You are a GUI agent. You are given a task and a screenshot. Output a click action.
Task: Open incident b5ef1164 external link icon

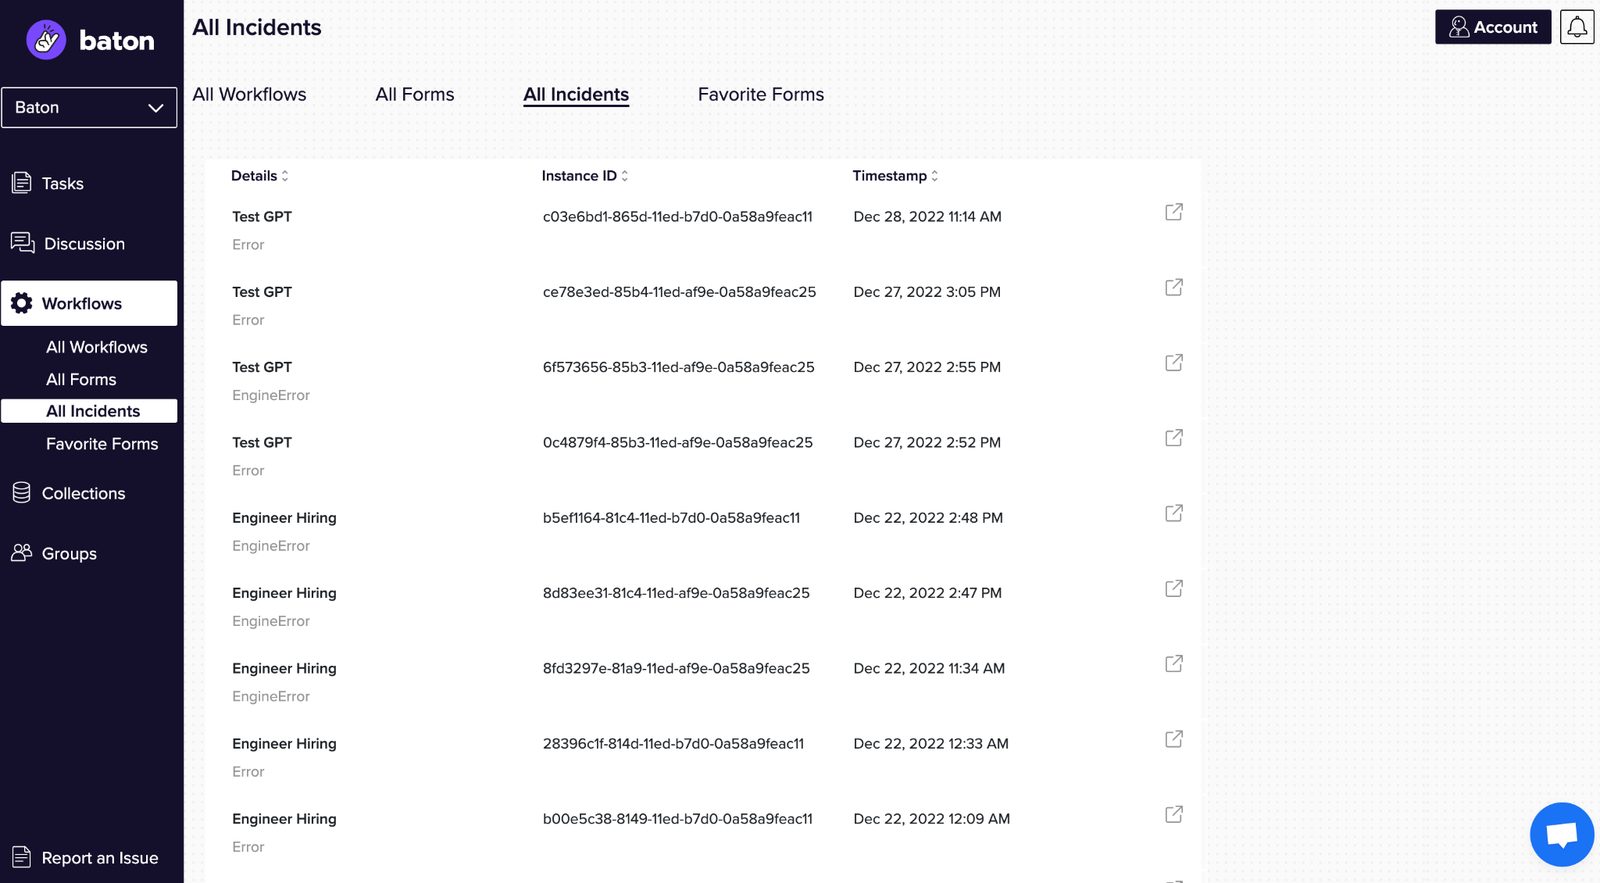click(1174, 513)
